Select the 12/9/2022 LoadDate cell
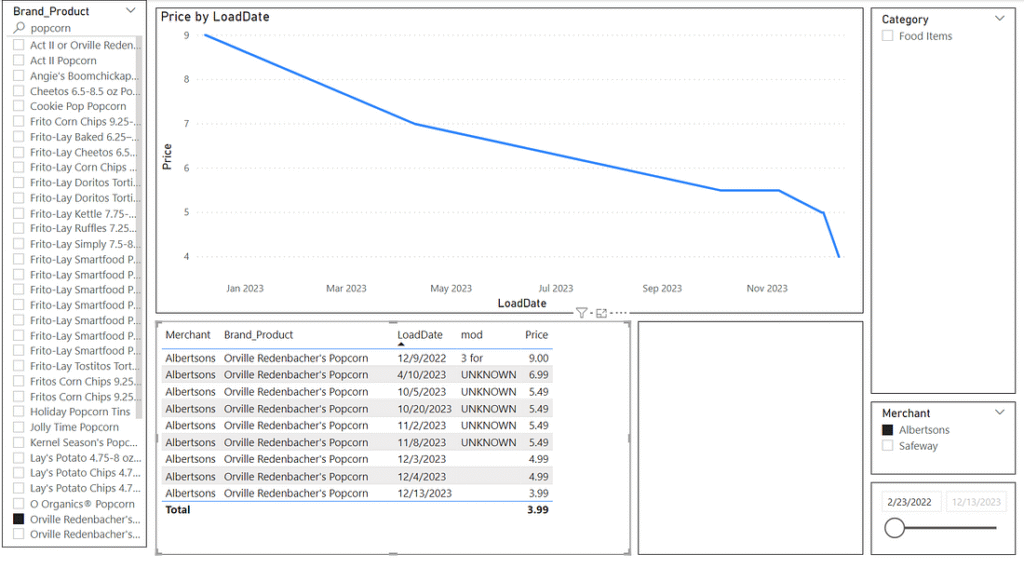This screenshot has height=568, width=1024. click(x=422, y=358)
